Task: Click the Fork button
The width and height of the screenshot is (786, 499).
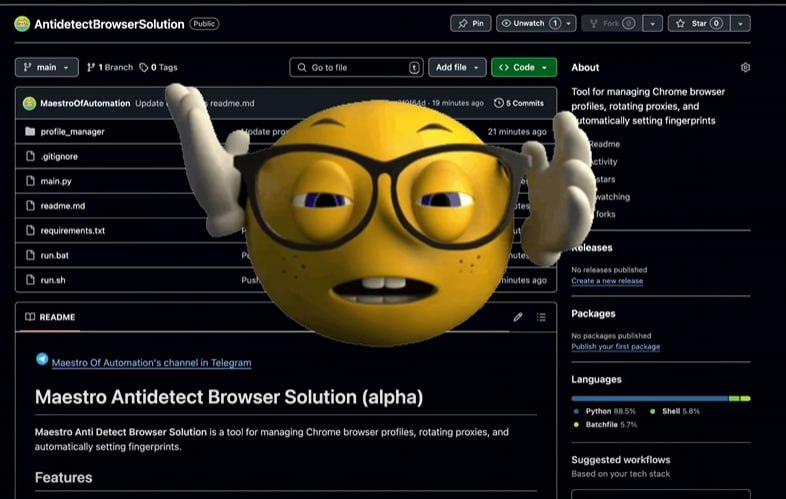Action: point(612,24)
